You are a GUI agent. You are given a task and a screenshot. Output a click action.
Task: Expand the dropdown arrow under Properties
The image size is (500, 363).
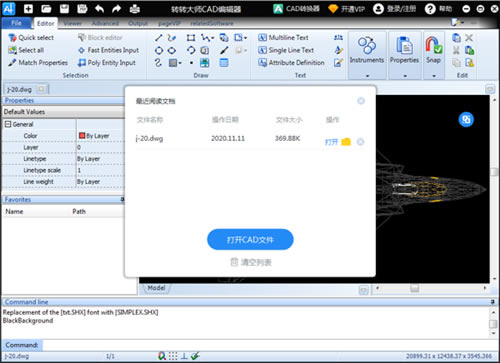pyautogui.click(x=405, y=76)
